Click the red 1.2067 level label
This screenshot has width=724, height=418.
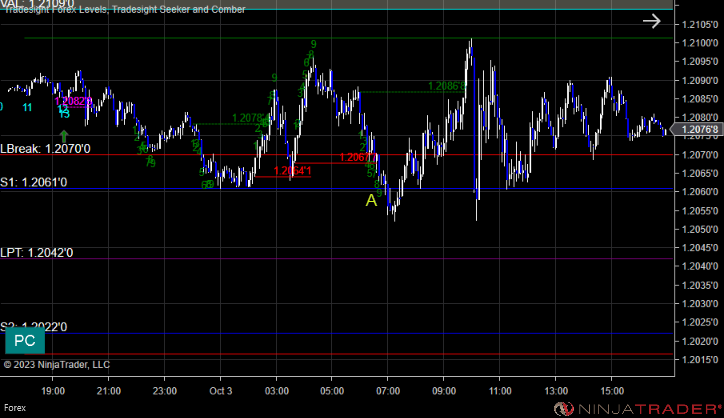pyautogui.click(x=358, y=157)
